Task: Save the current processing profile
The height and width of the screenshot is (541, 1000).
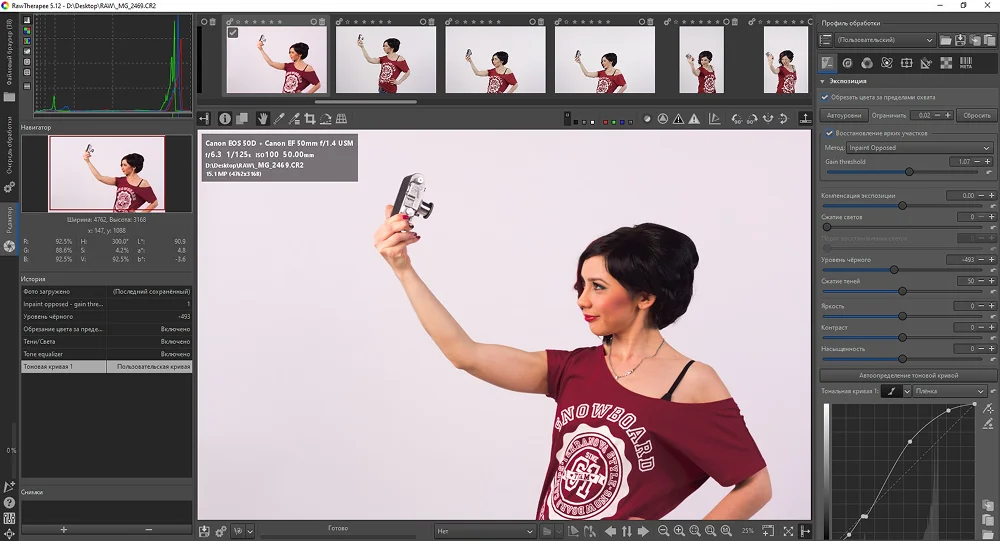Action: (x=960, y=40)
